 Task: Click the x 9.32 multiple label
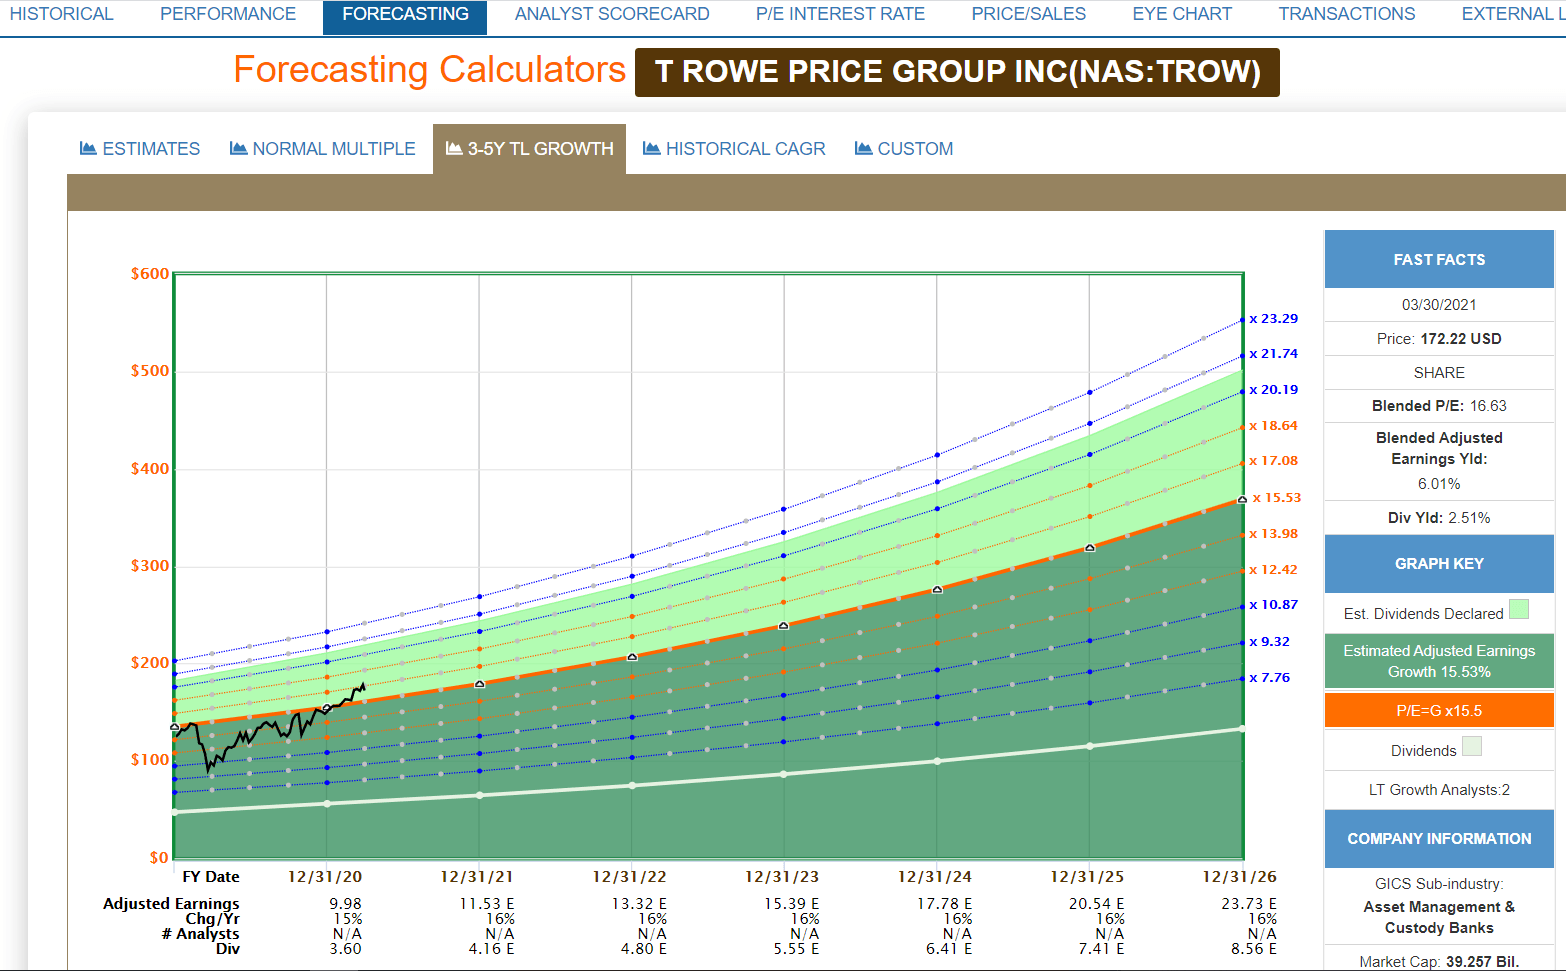click(1269, 642)
